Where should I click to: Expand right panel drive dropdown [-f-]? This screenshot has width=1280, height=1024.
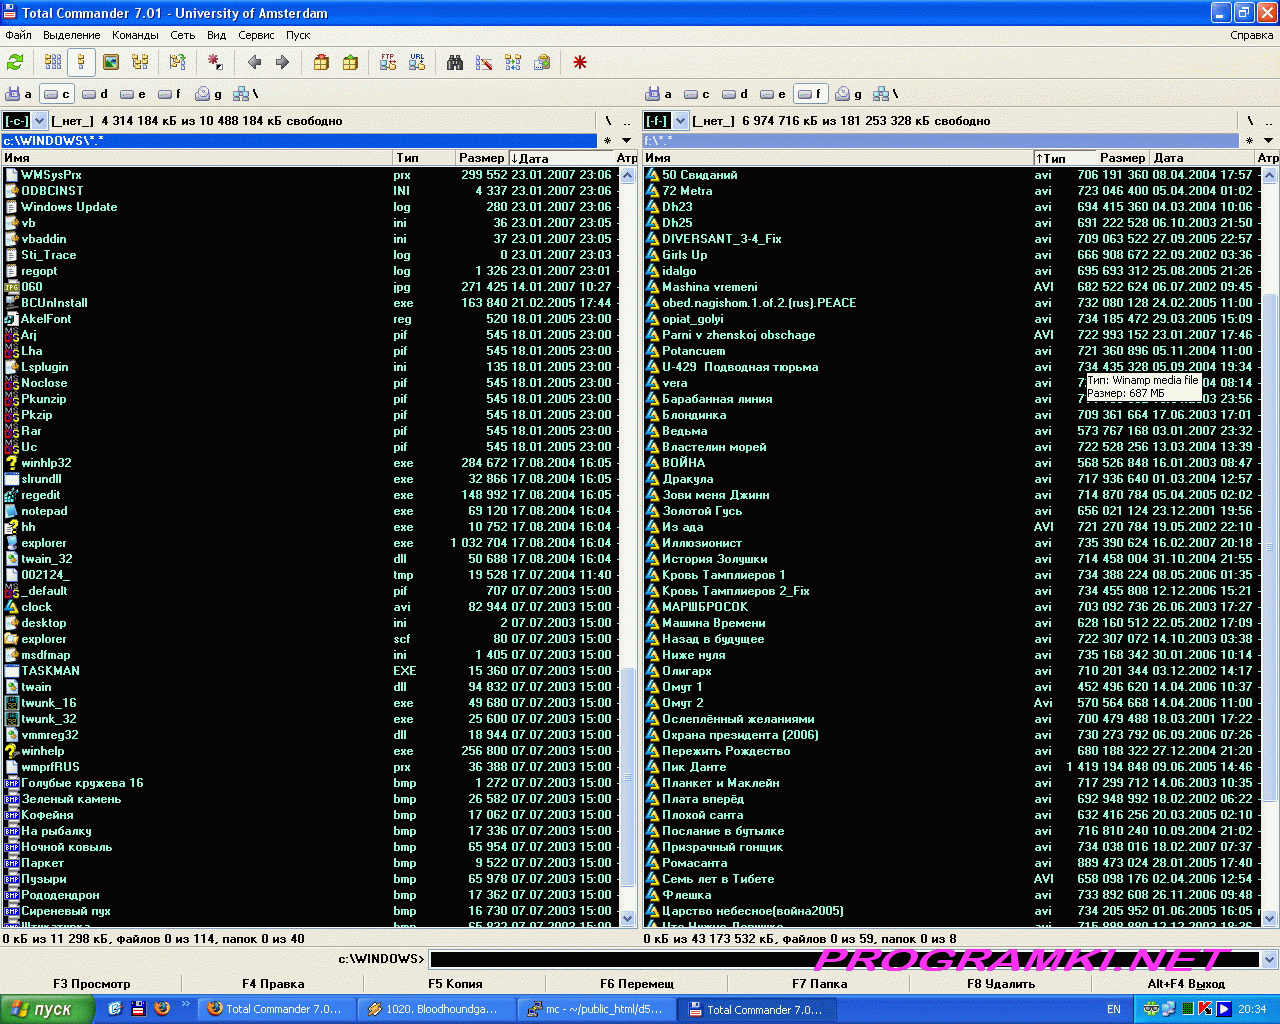(x=681, y=121)
